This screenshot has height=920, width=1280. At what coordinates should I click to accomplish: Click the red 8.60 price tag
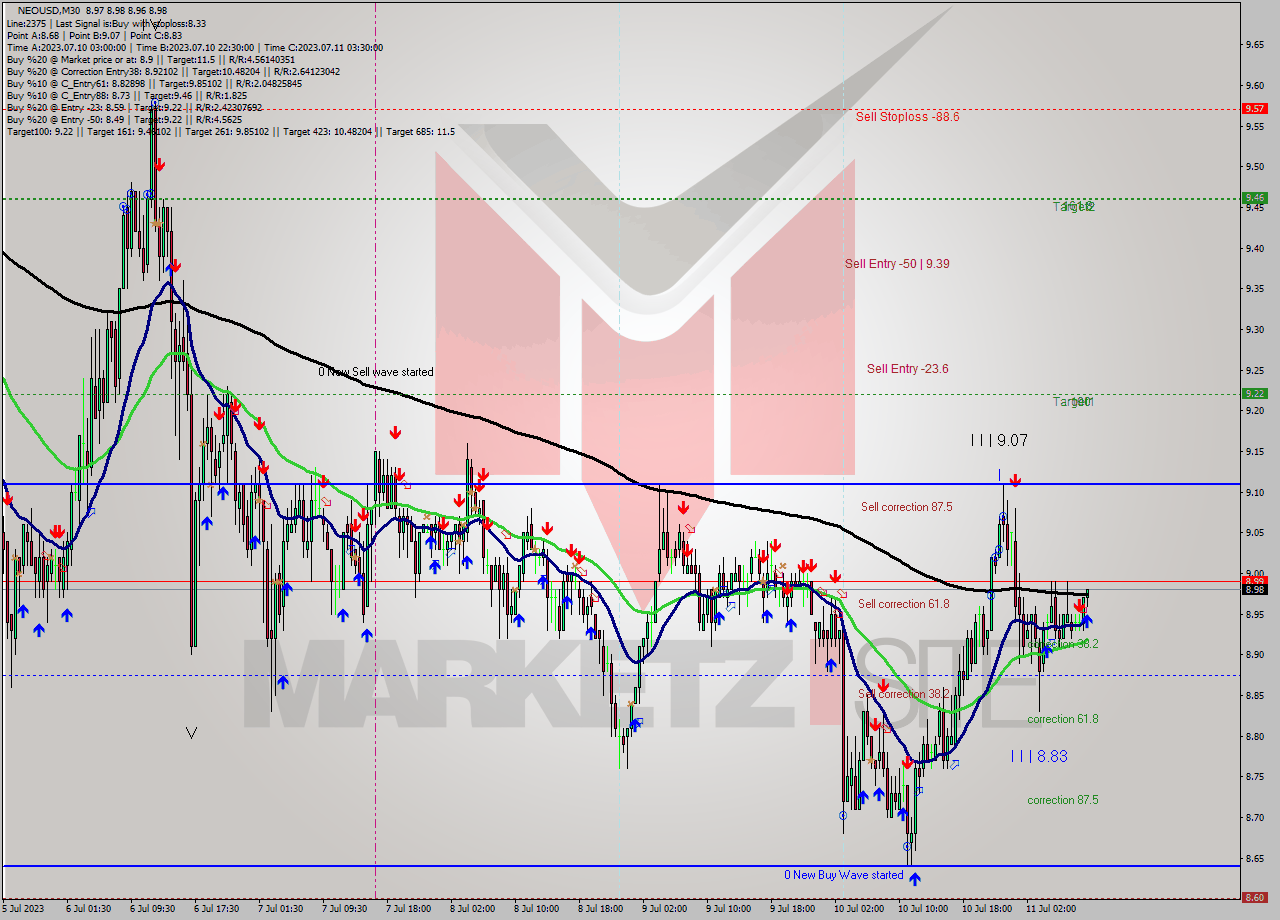pyautogui.click(x=1254, y=897)
